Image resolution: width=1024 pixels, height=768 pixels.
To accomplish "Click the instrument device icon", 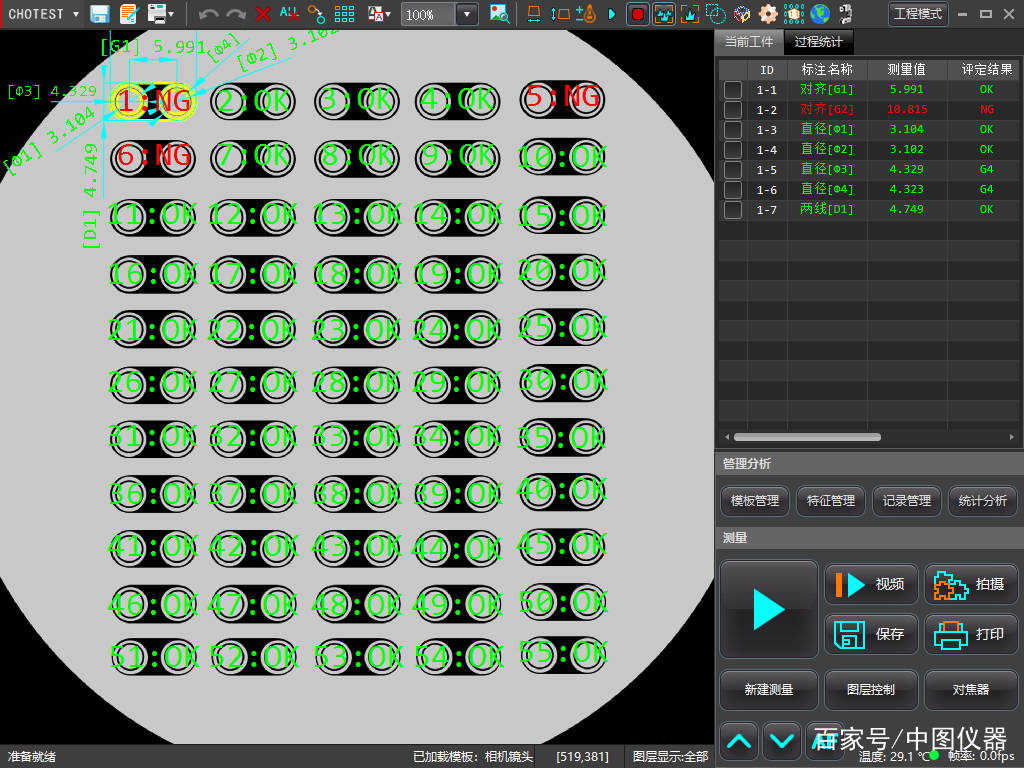I will coord(846,14).
